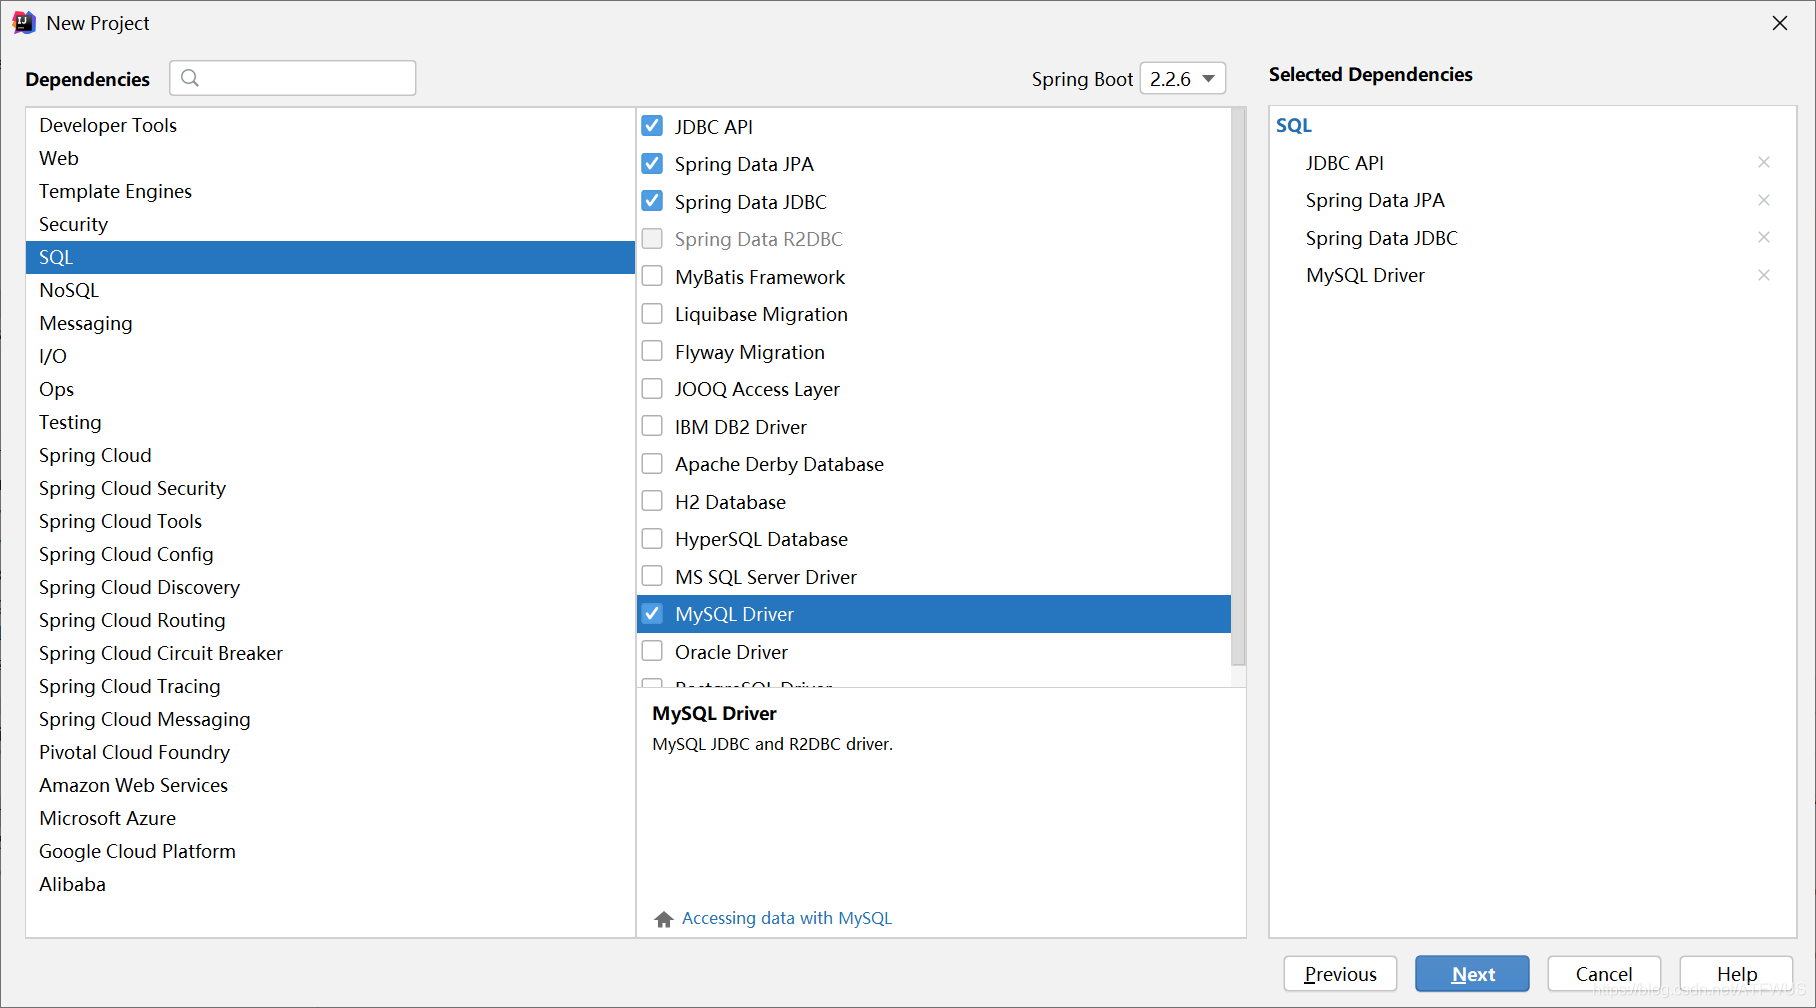The image size is (1816, 1008).
Task: Open the Spring Cloud Circuit Breaker category
Action: (x=330, y=653)
